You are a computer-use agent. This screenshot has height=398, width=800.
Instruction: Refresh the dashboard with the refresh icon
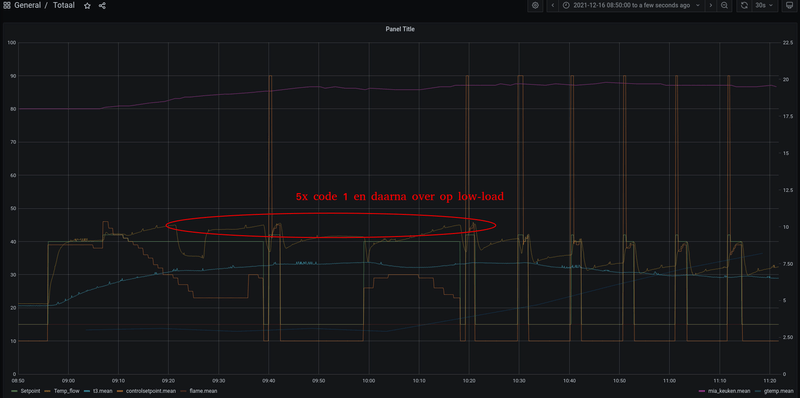744,5
